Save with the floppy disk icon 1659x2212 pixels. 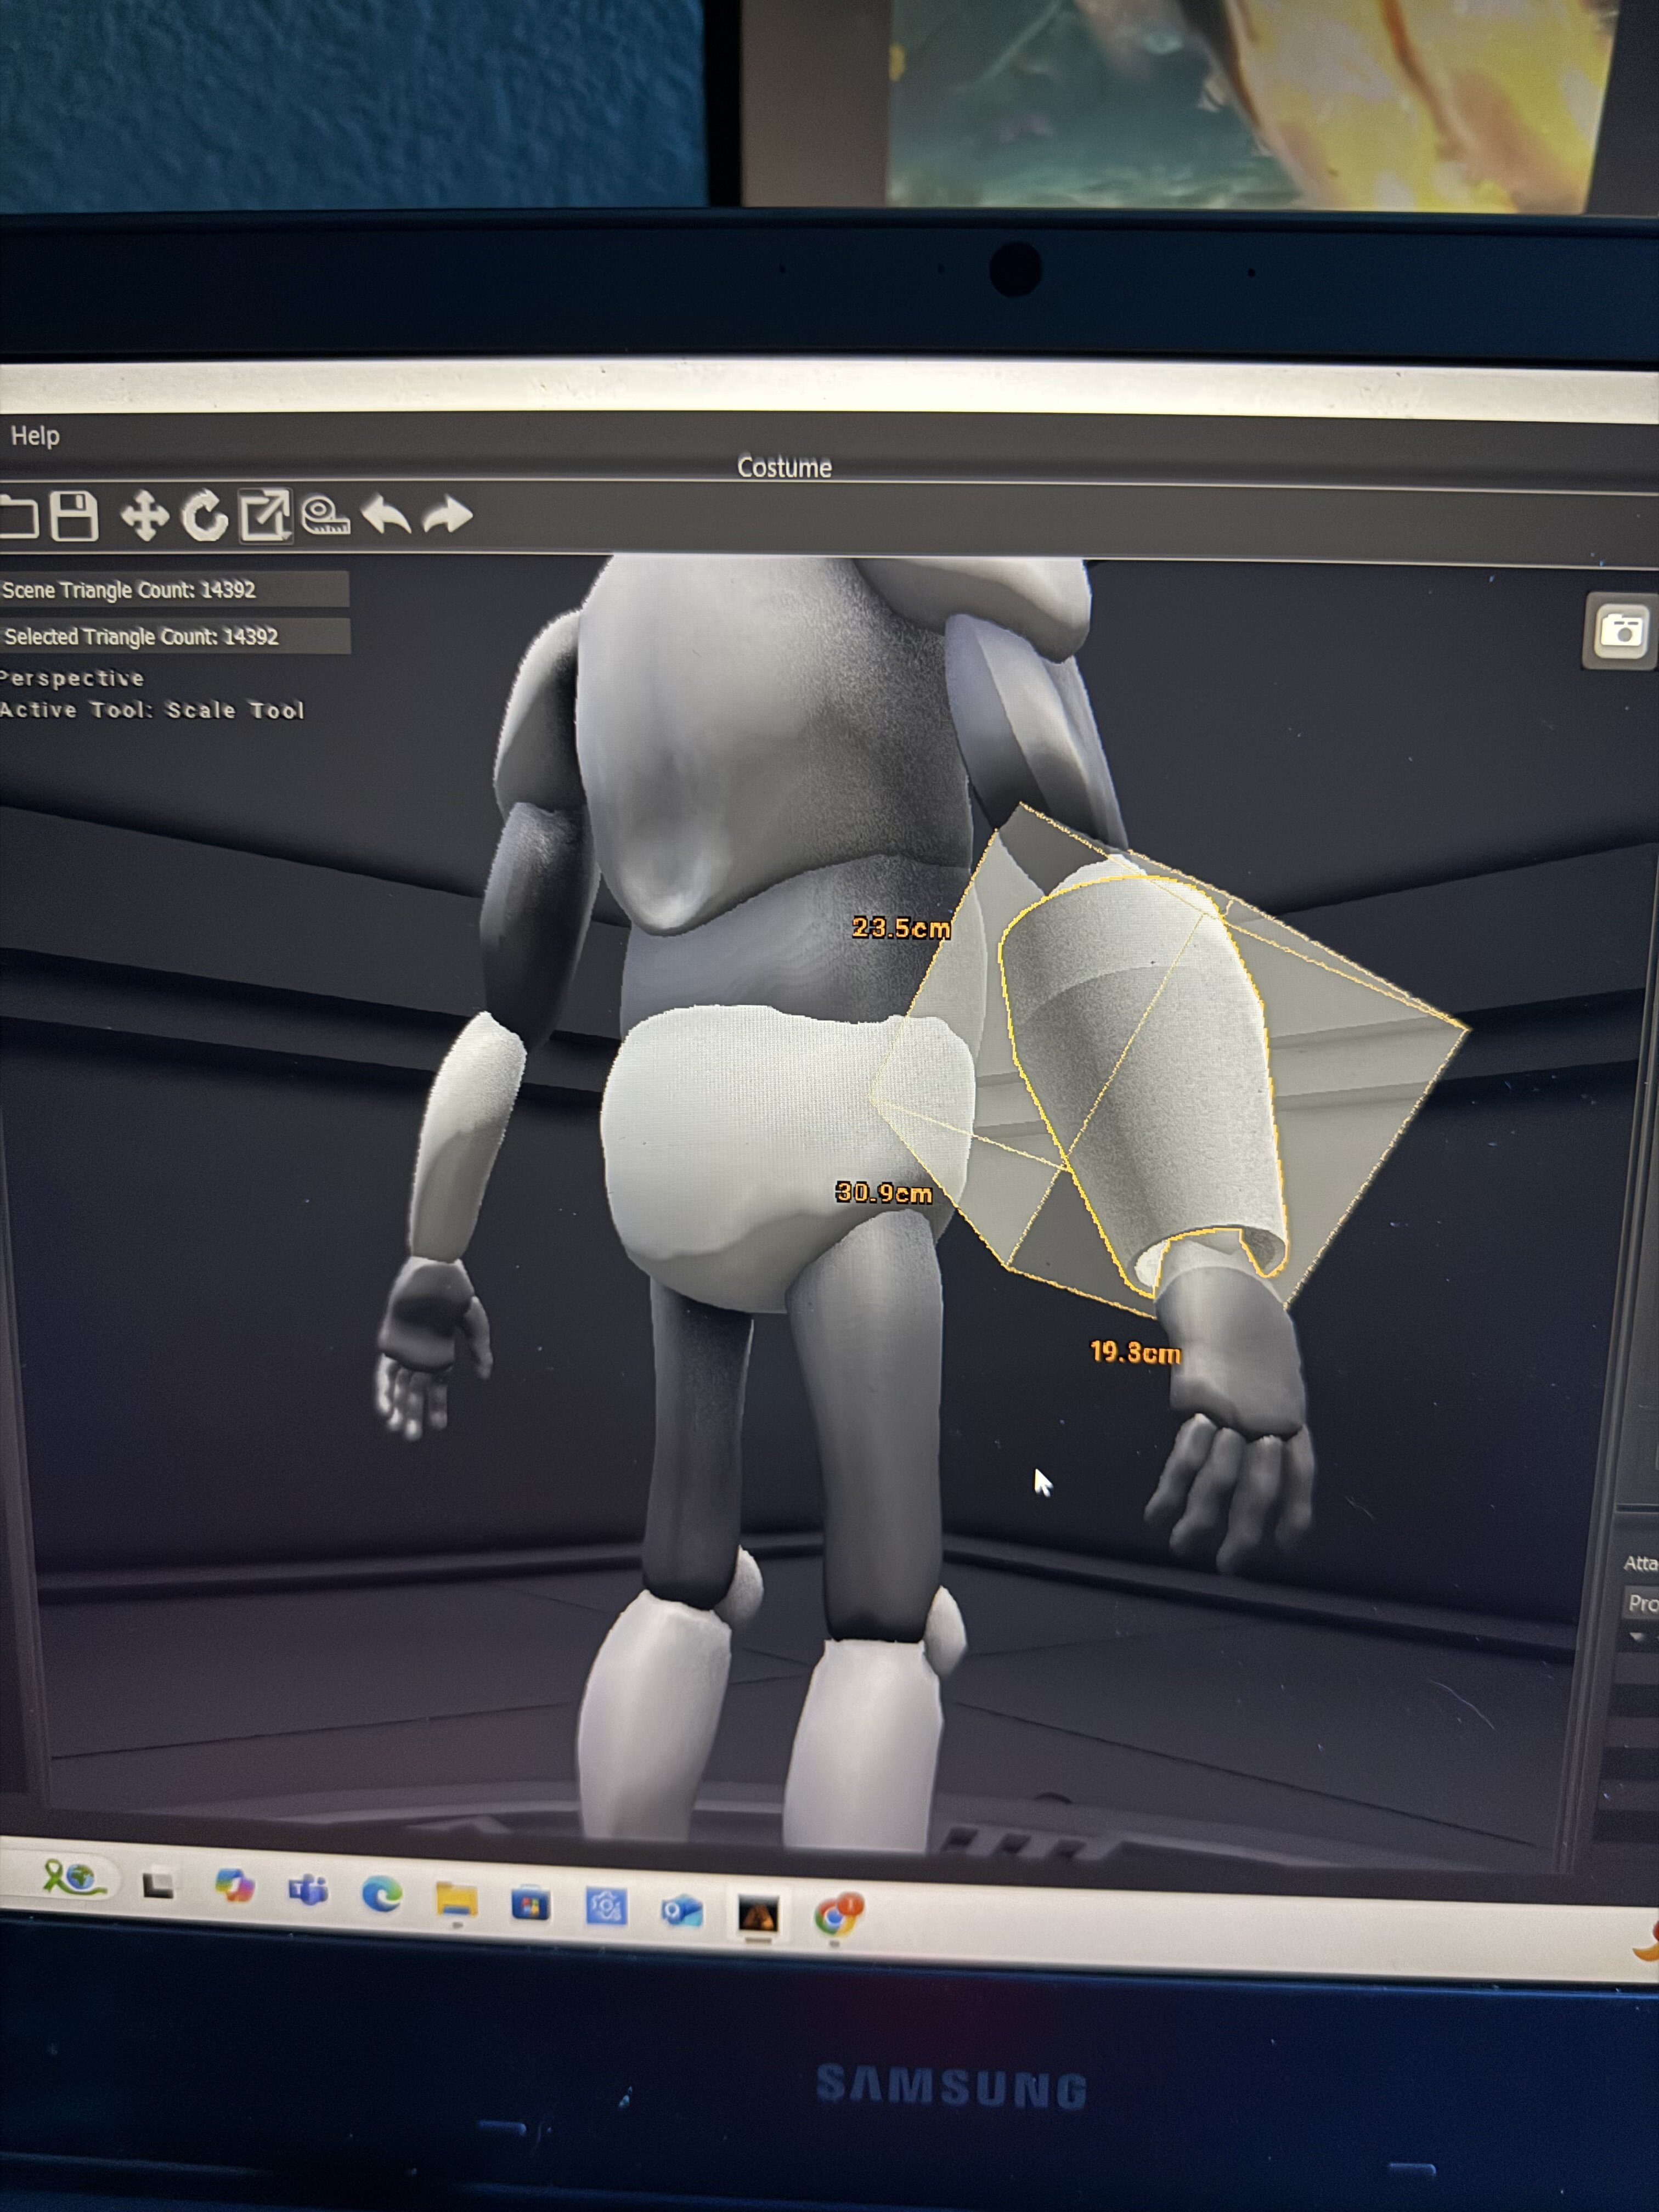point(74,516)
